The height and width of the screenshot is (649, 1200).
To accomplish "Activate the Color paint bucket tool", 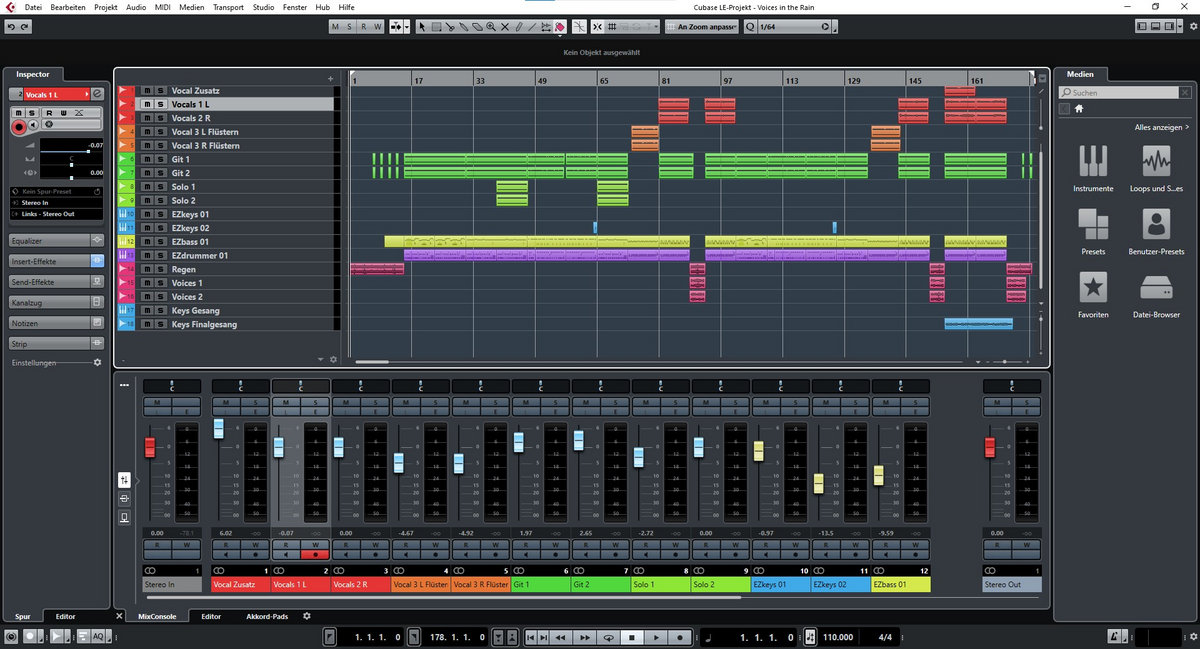I will click(559, 26).
